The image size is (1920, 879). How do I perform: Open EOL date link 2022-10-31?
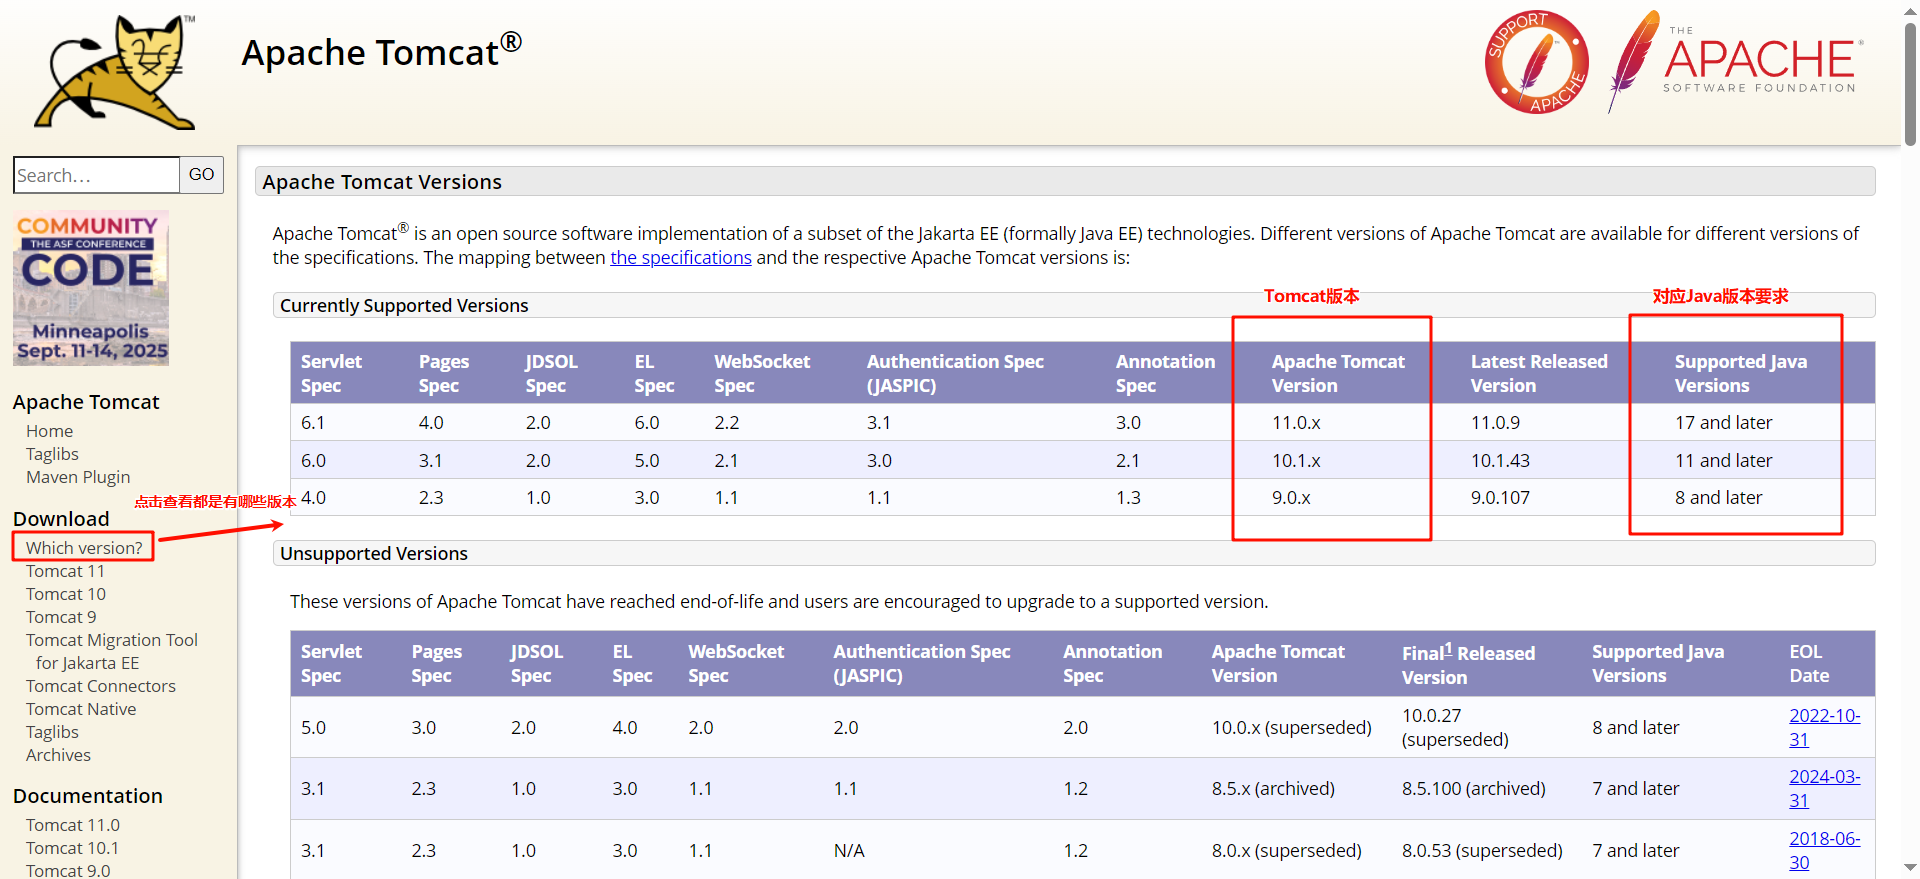click(1824, 727)
